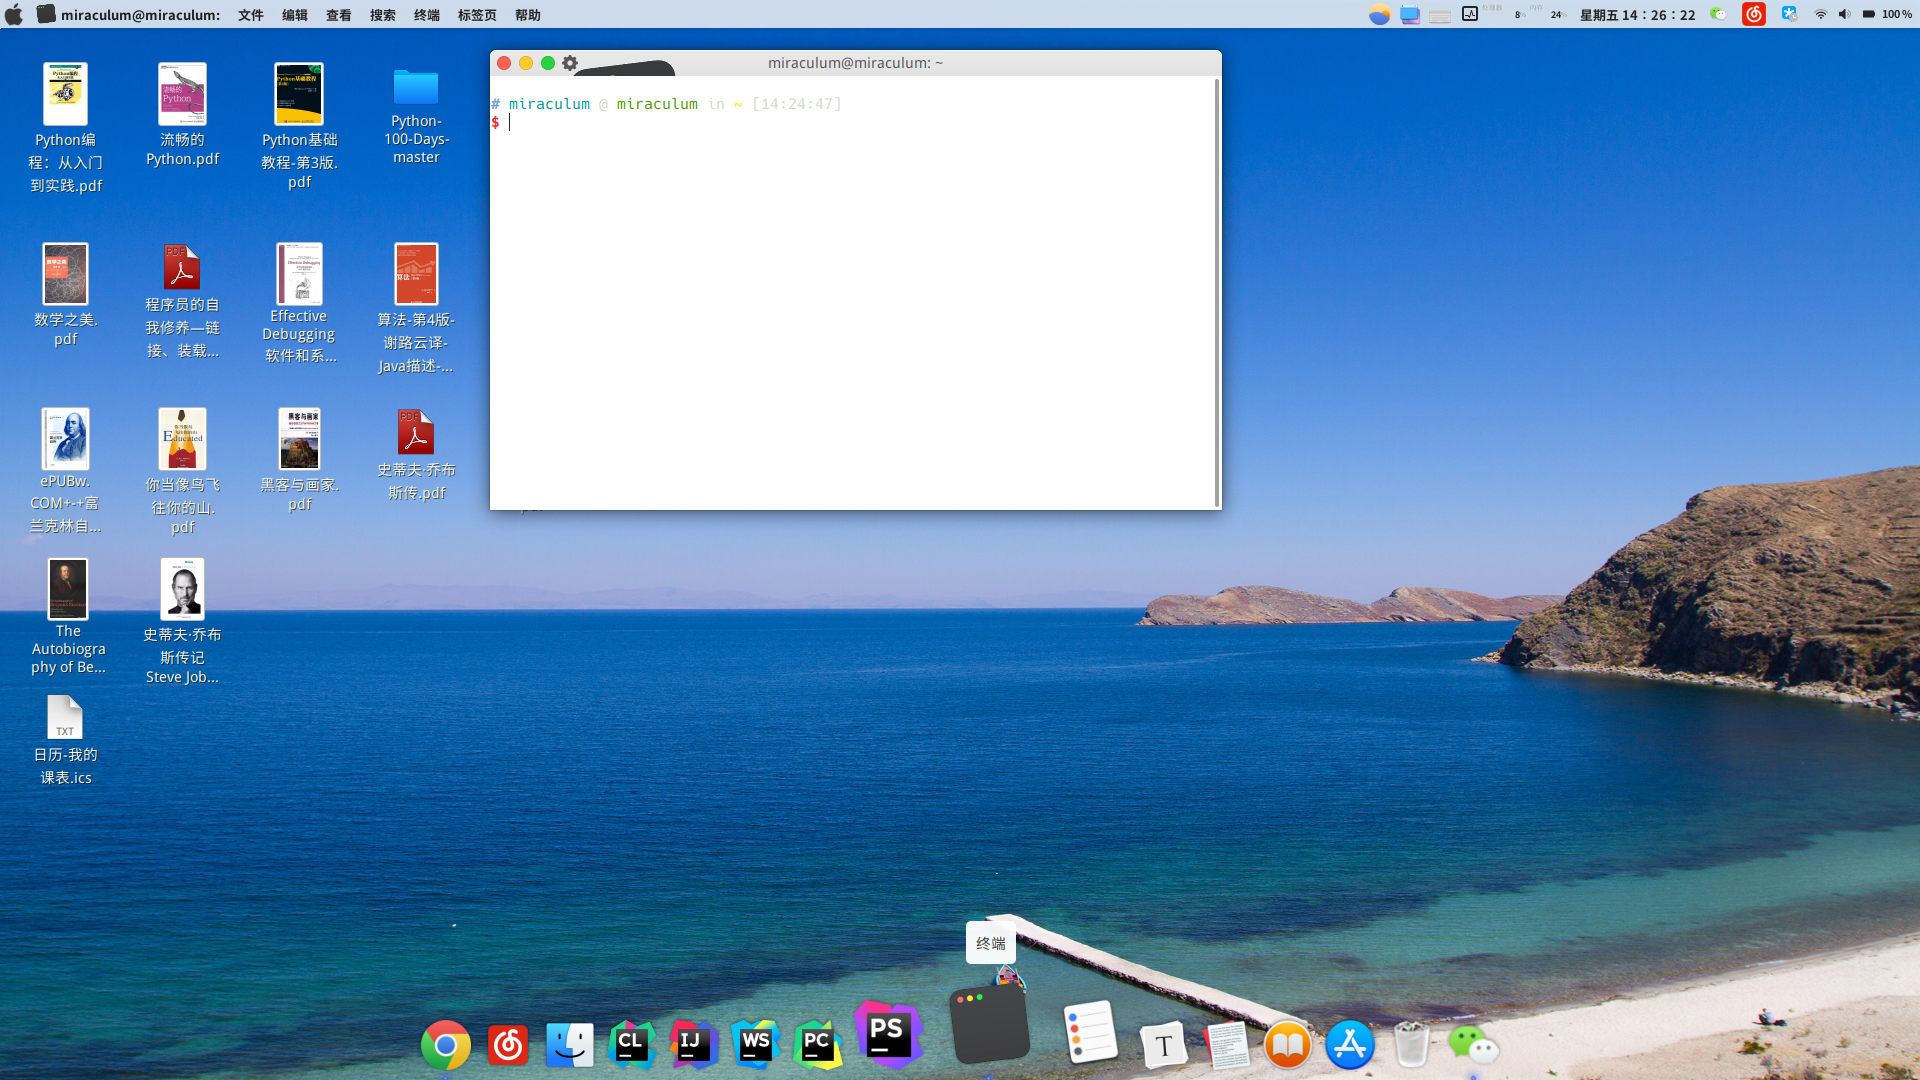Launch WebStorm from the dock
This screenshot has width=1920, height=1080.
coord(755,1045)
